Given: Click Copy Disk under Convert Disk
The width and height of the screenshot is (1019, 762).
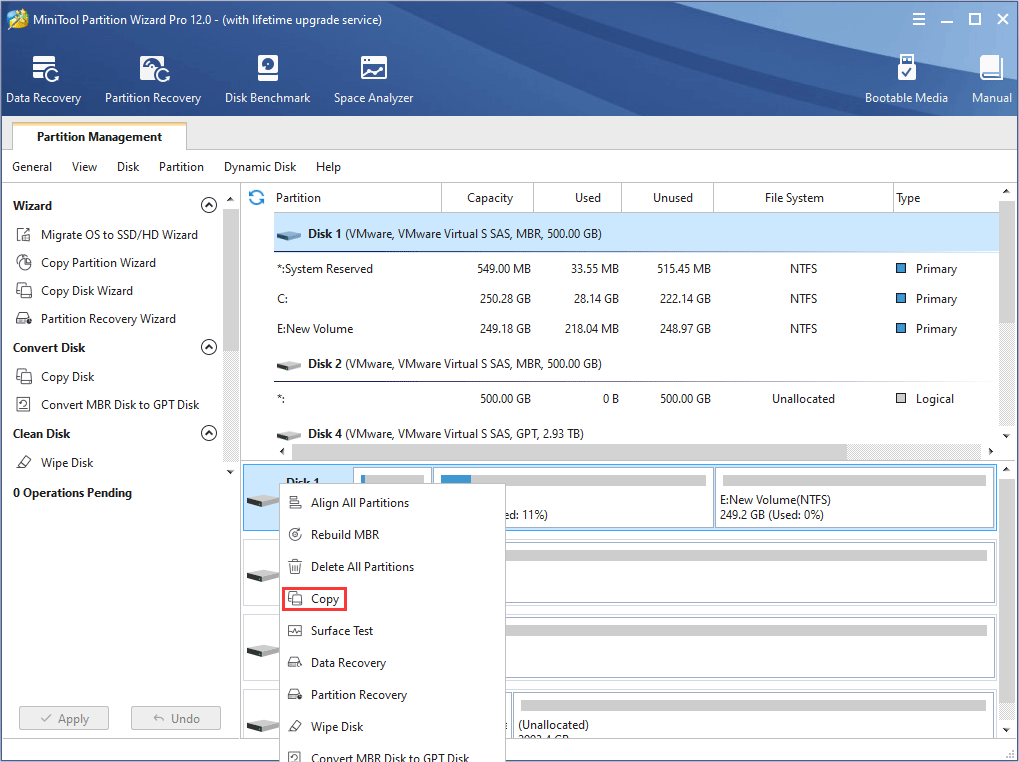Looking at the screenshot, I should coord(68,377).
